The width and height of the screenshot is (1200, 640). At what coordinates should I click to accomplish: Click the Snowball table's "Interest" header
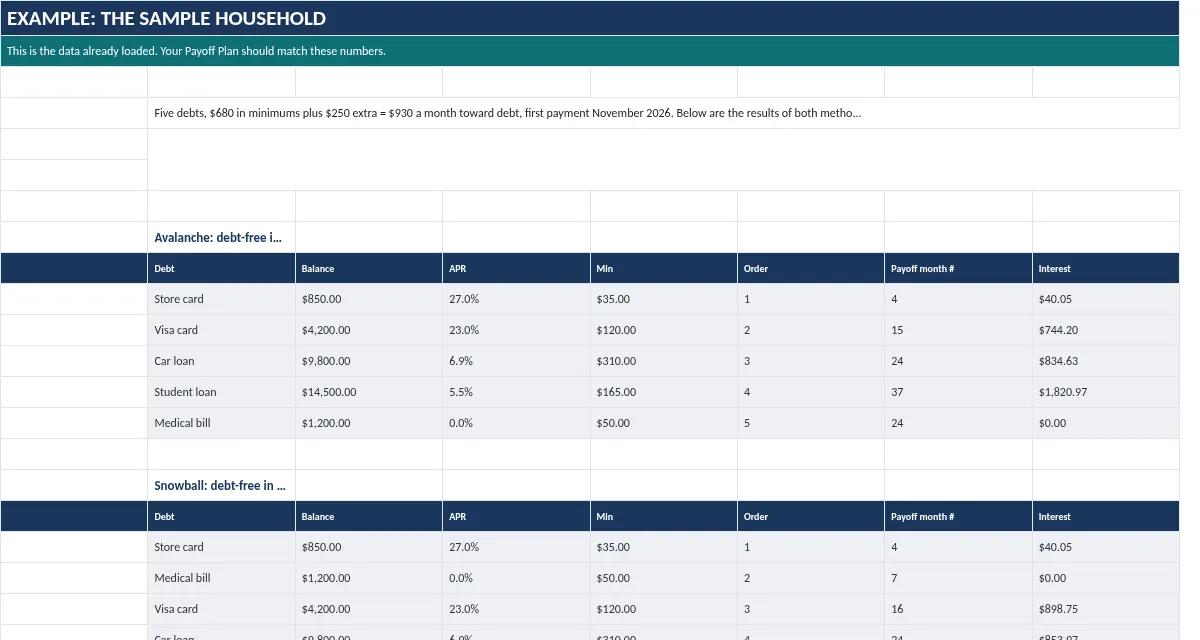pyautogui.click(x=1106, y=516)
